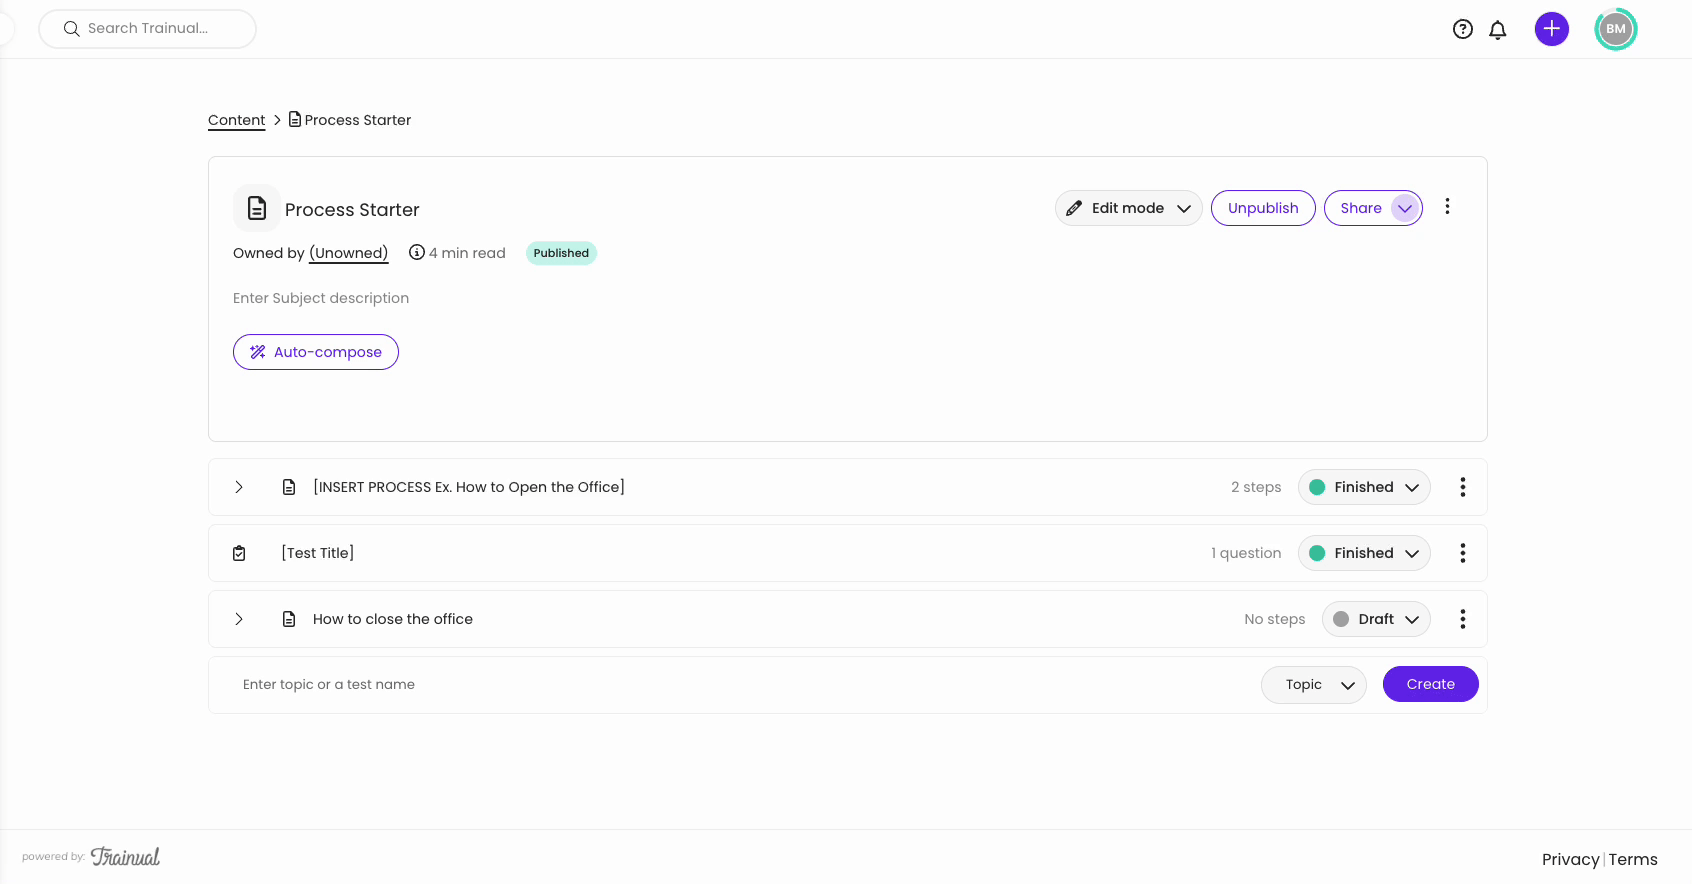Open the three-dot menu for Test Title row

pos(1463,553)
